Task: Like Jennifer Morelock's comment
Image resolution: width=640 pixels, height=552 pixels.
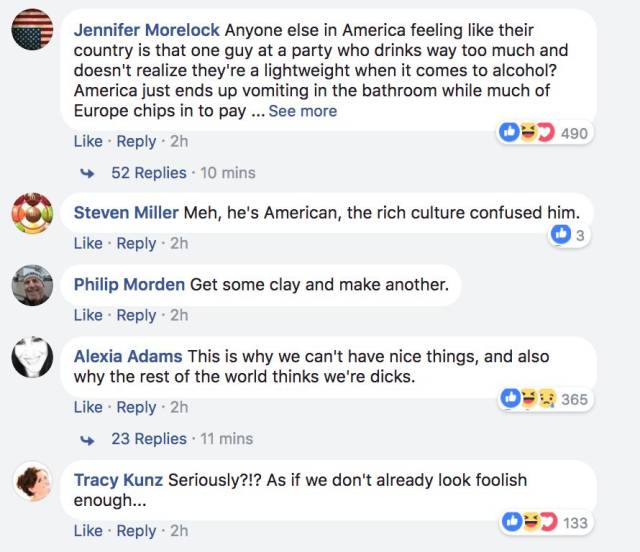Action: (x=88, y=142)
